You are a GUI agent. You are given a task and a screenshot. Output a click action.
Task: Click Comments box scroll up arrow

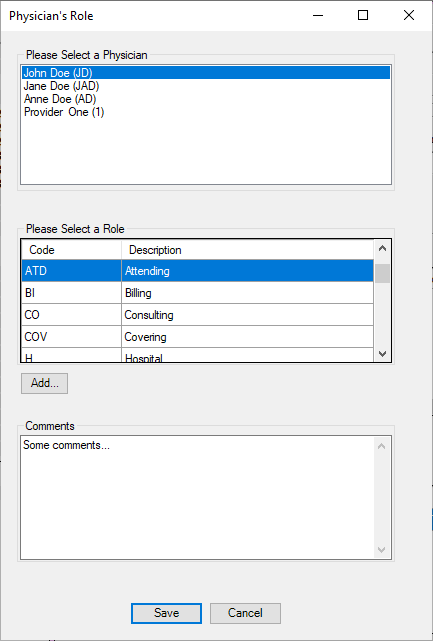click(381, 446)
